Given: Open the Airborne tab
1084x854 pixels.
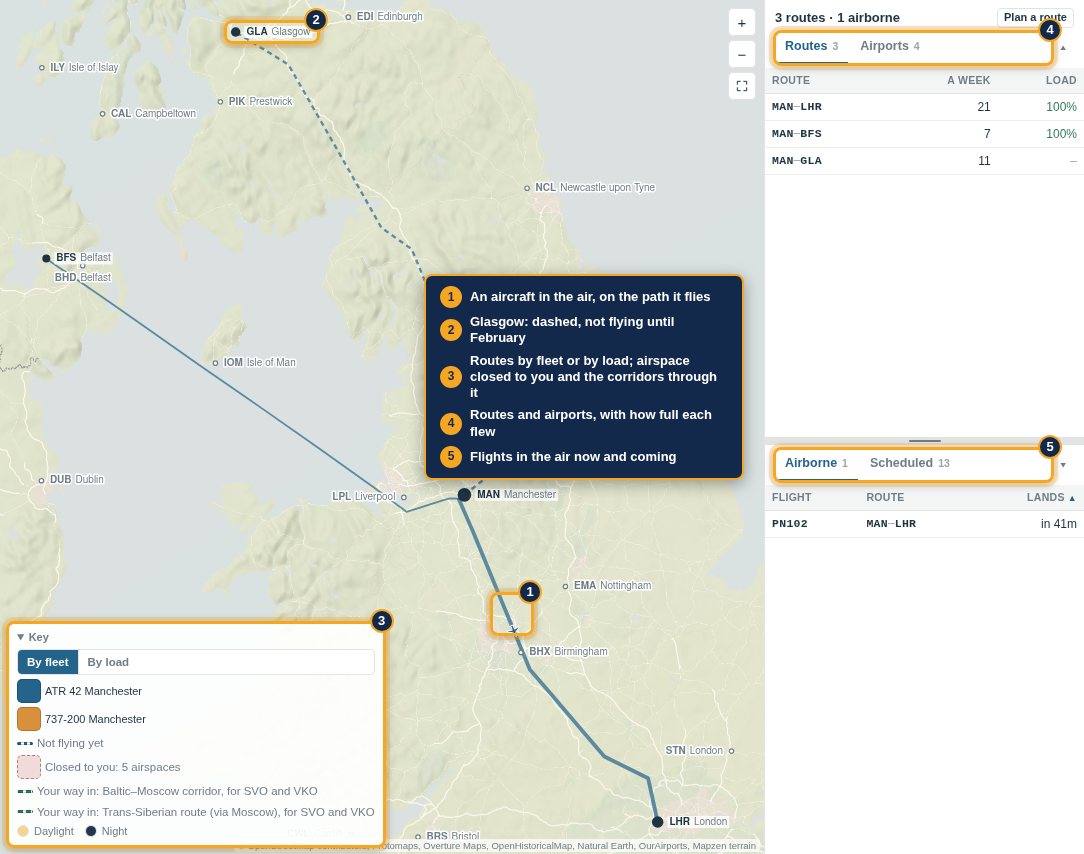Looking at the screenshot, I should (816, 463).
